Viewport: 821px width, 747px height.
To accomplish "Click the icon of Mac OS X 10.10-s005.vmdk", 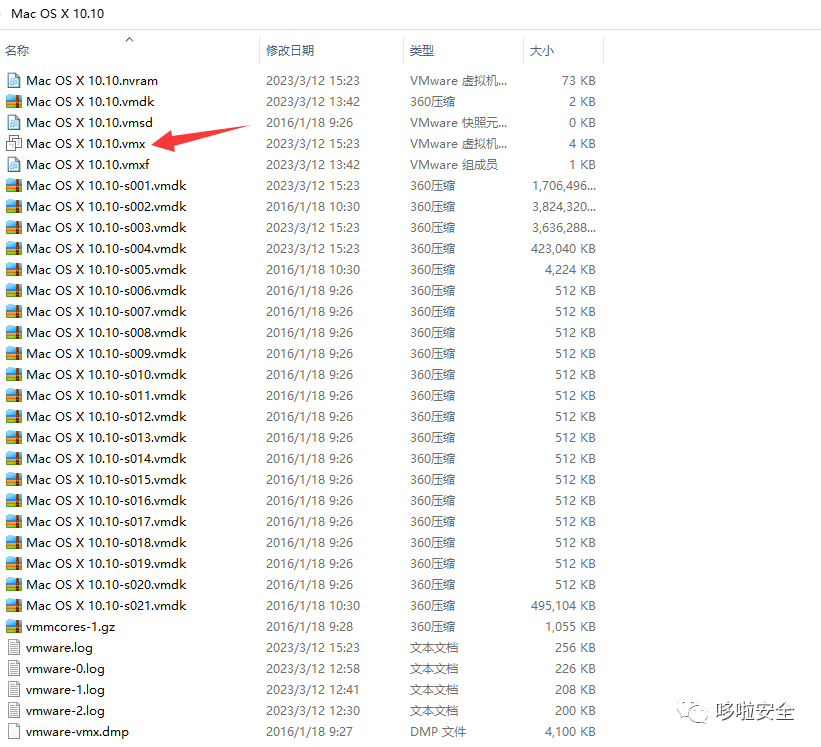I will tap(14, 270).
